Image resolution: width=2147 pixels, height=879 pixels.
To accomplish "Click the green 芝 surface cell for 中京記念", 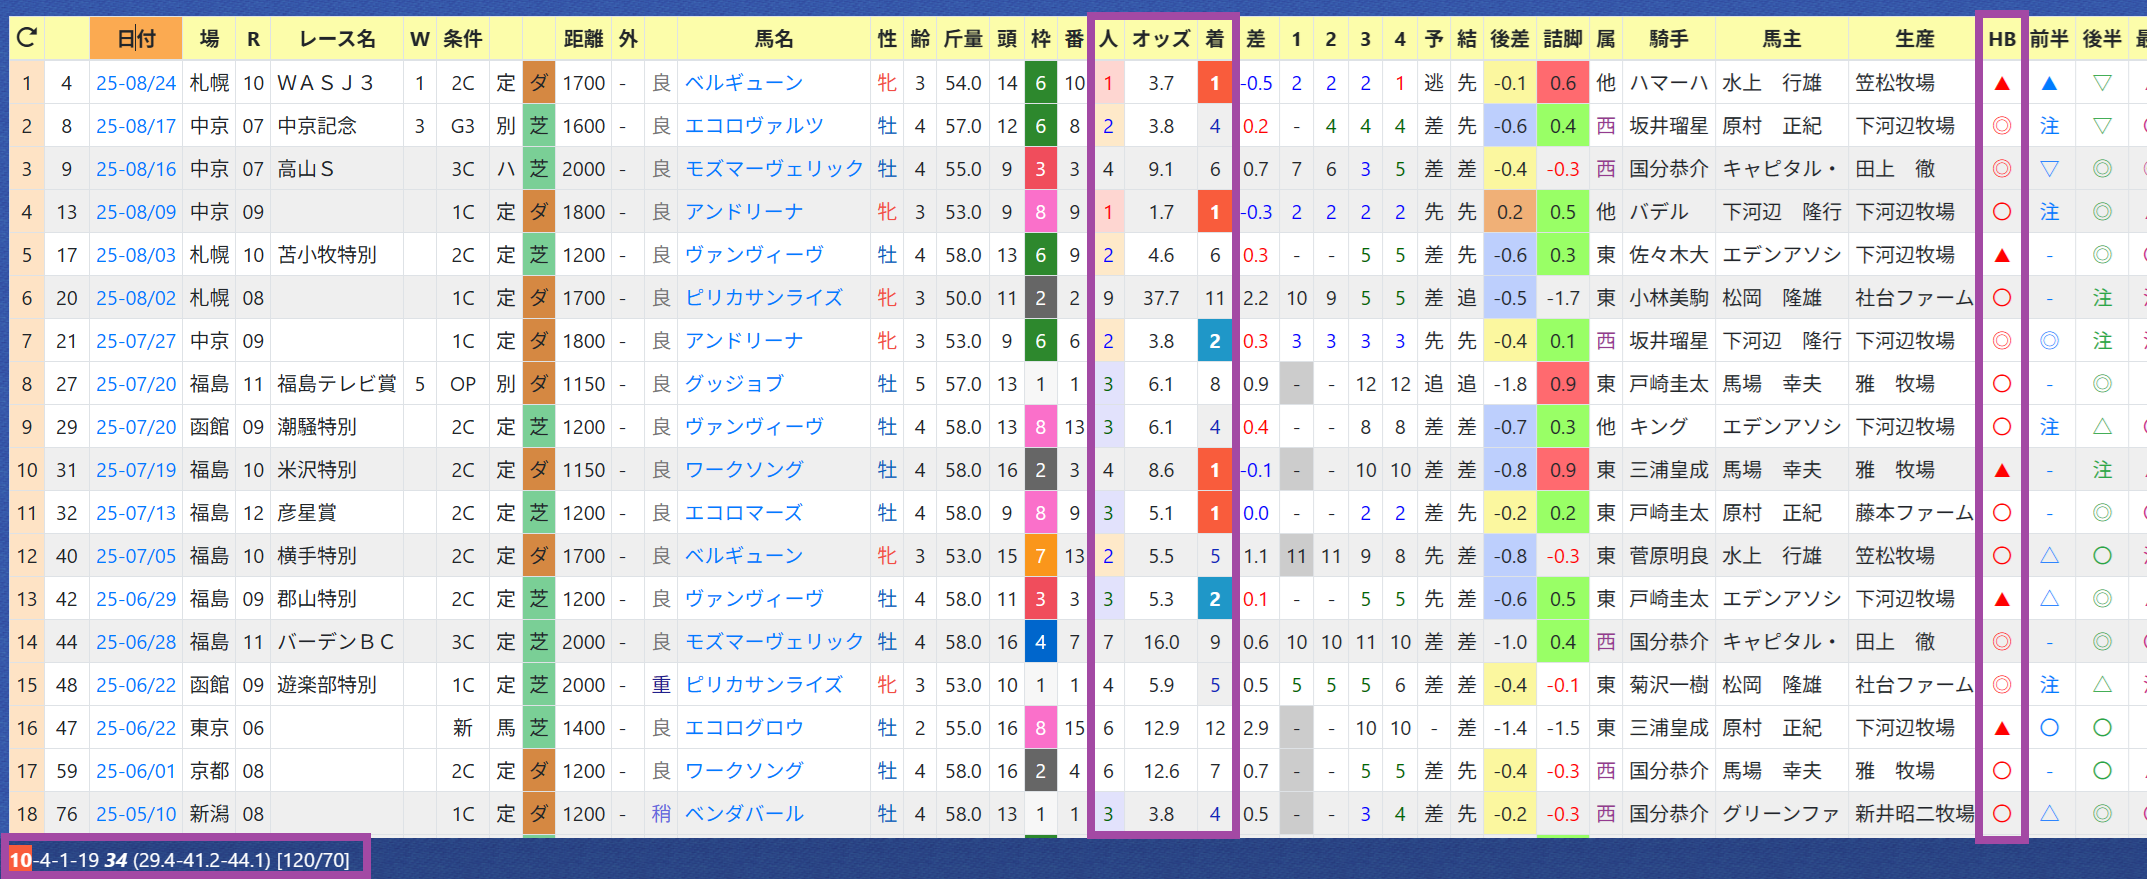I will 539,126.
